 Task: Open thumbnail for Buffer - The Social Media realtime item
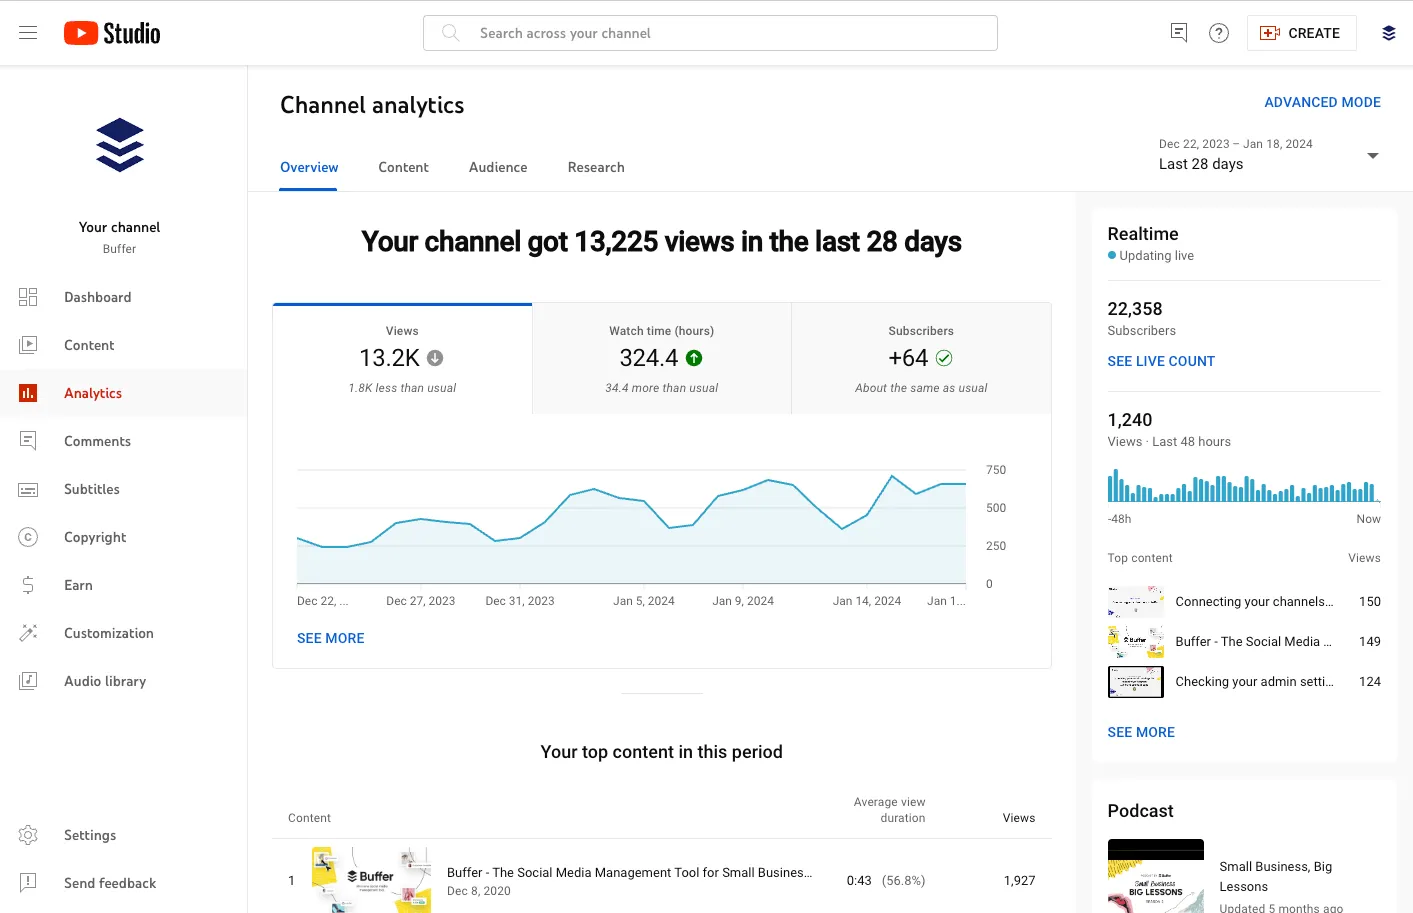[1135, 642]
